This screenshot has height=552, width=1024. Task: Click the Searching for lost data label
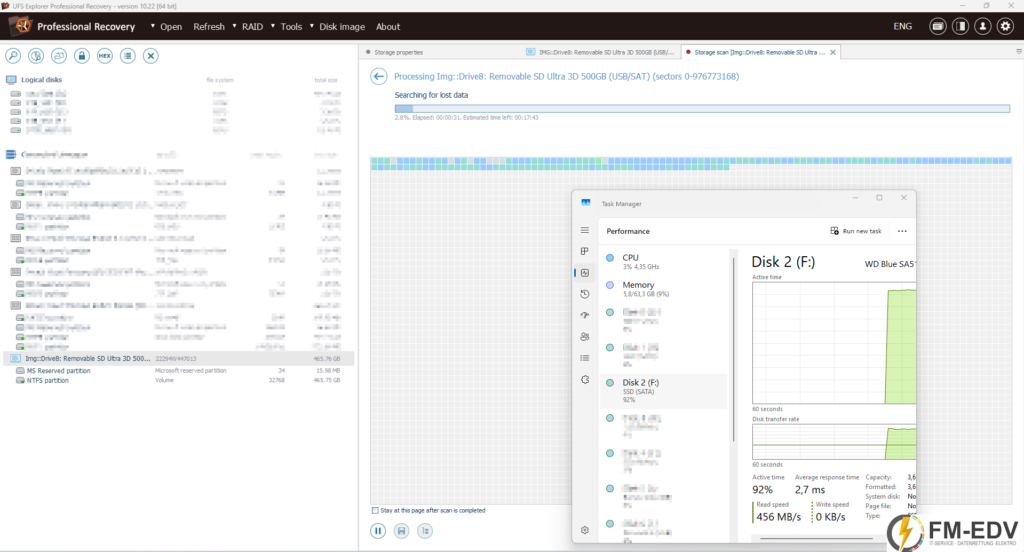431,95
